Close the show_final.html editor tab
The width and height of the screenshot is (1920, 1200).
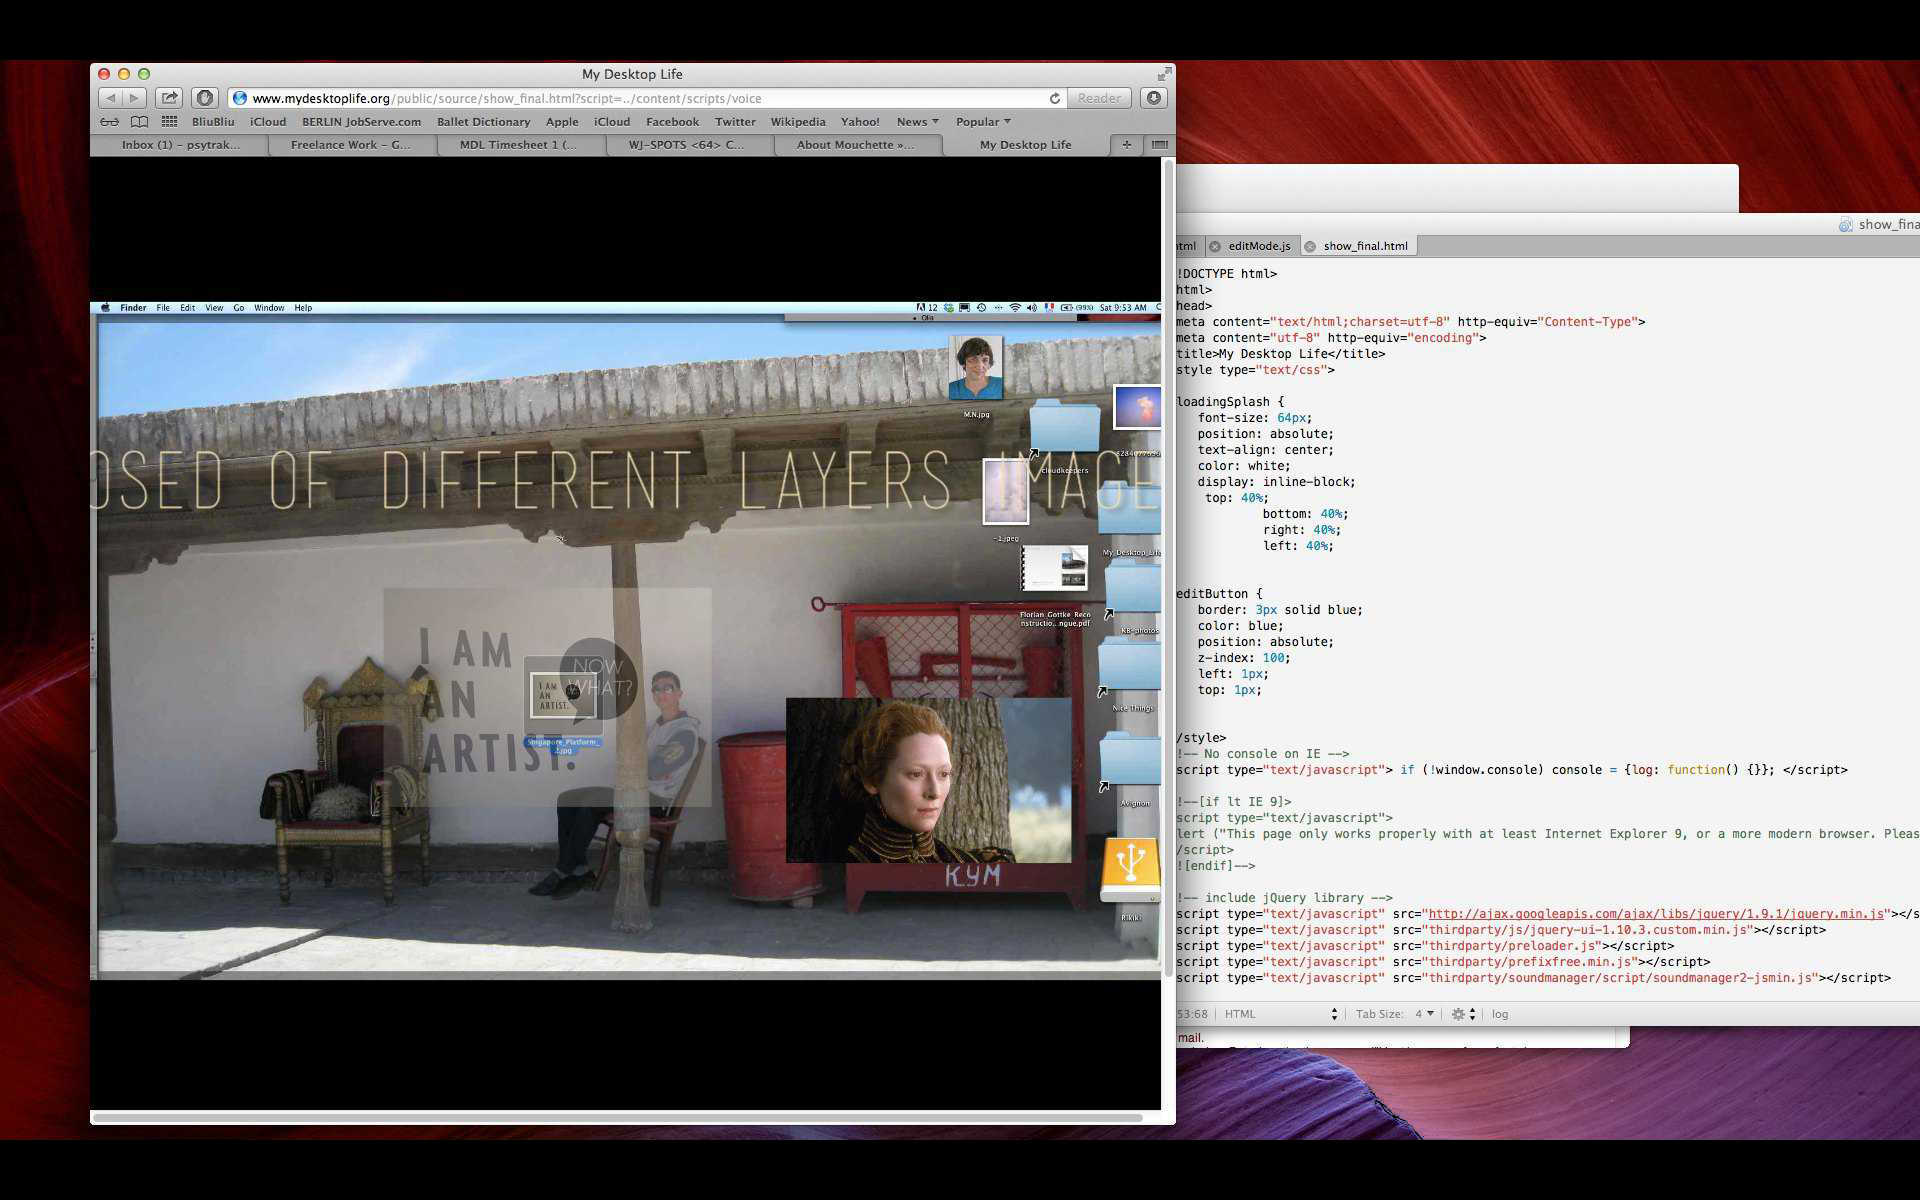1309,246
